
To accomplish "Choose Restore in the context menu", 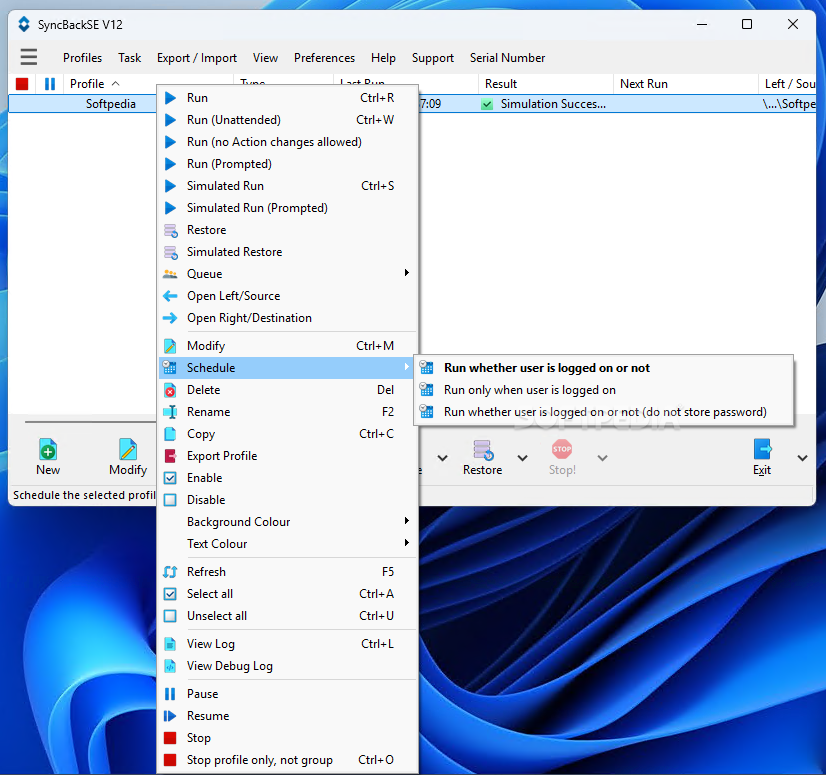I will [x=288, y=230].
